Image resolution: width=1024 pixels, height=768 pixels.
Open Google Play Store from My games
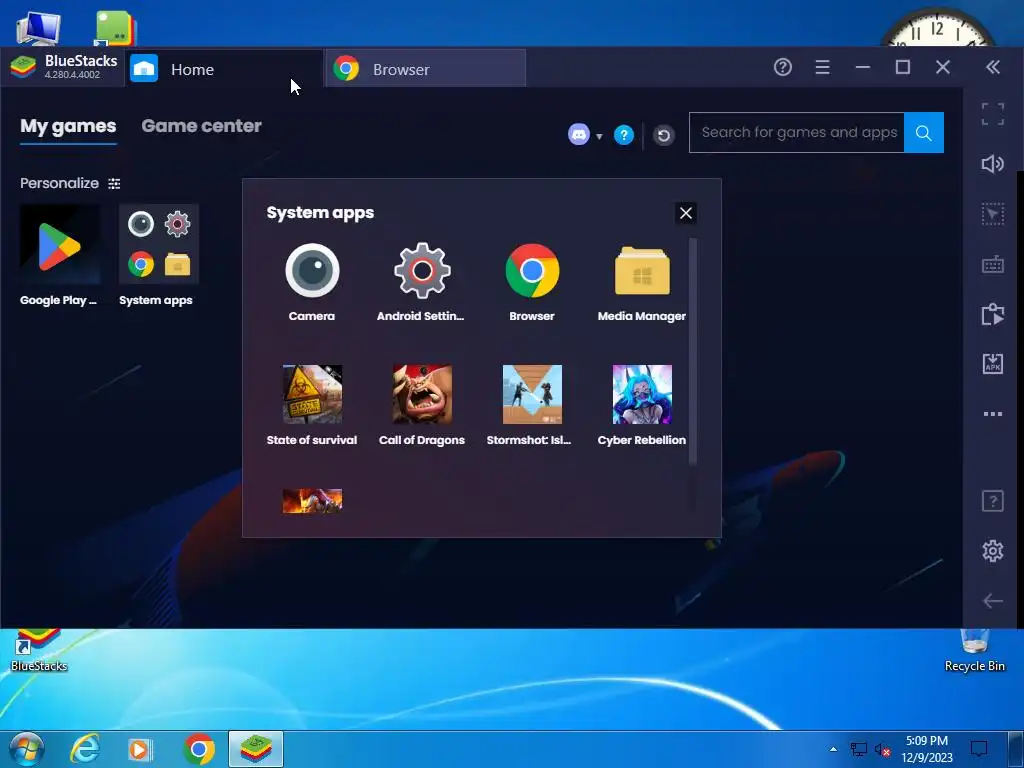click(59, 244)
